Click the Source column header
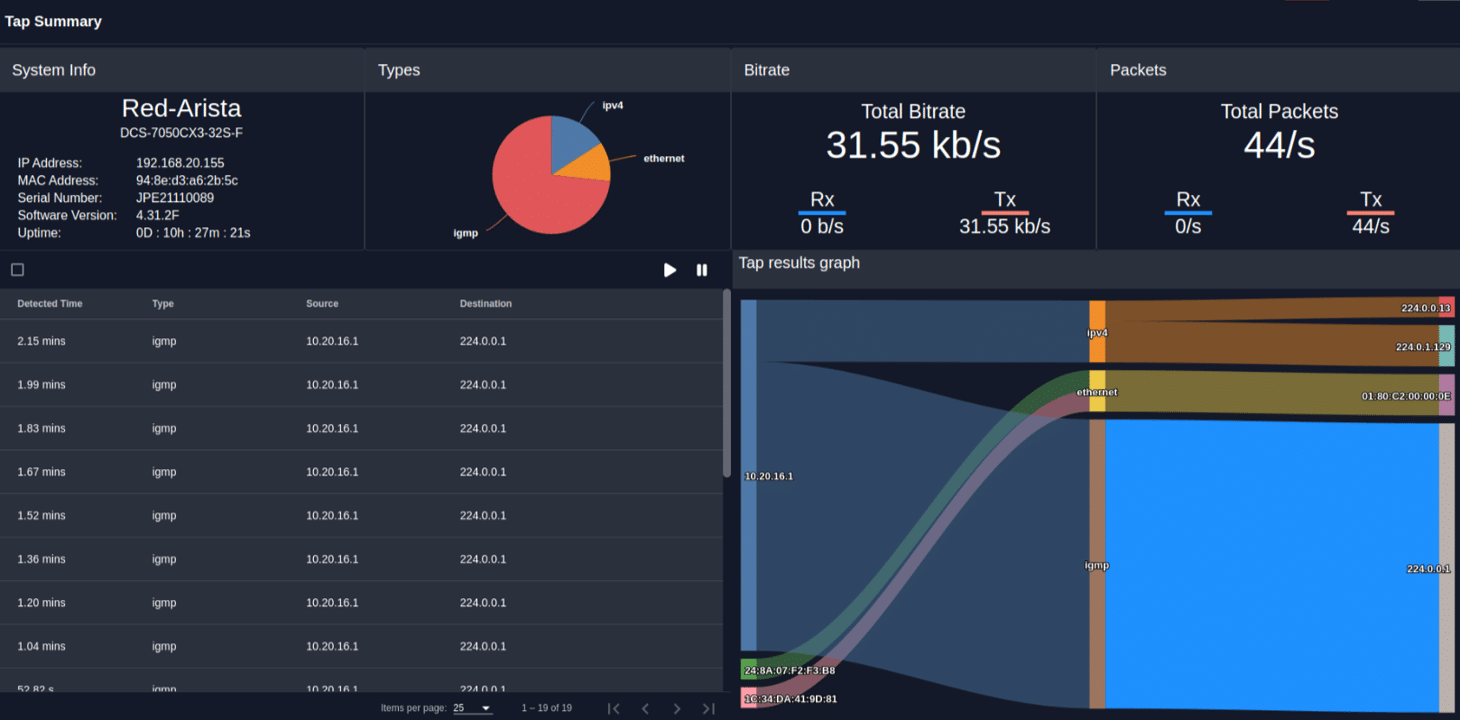 pos(322,304)
